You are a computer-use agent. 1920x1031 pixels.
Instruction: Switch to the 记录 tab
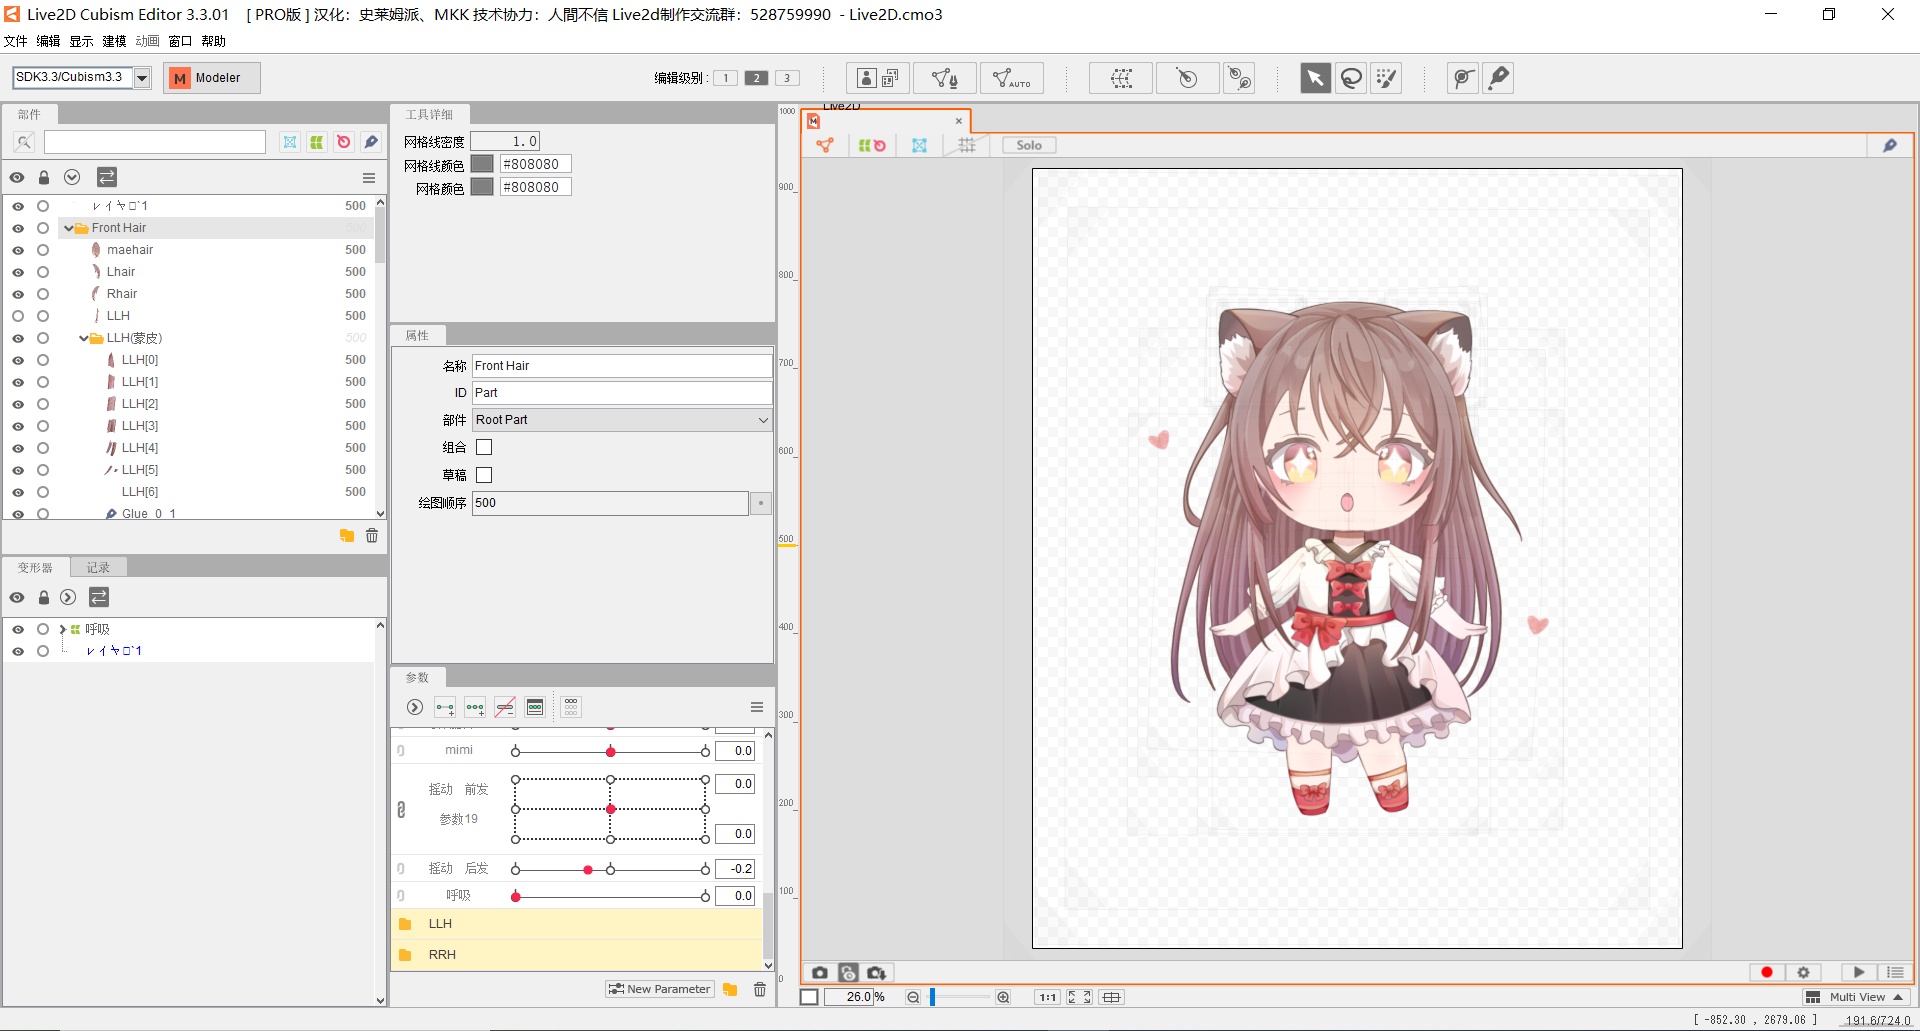pos(98,568)
